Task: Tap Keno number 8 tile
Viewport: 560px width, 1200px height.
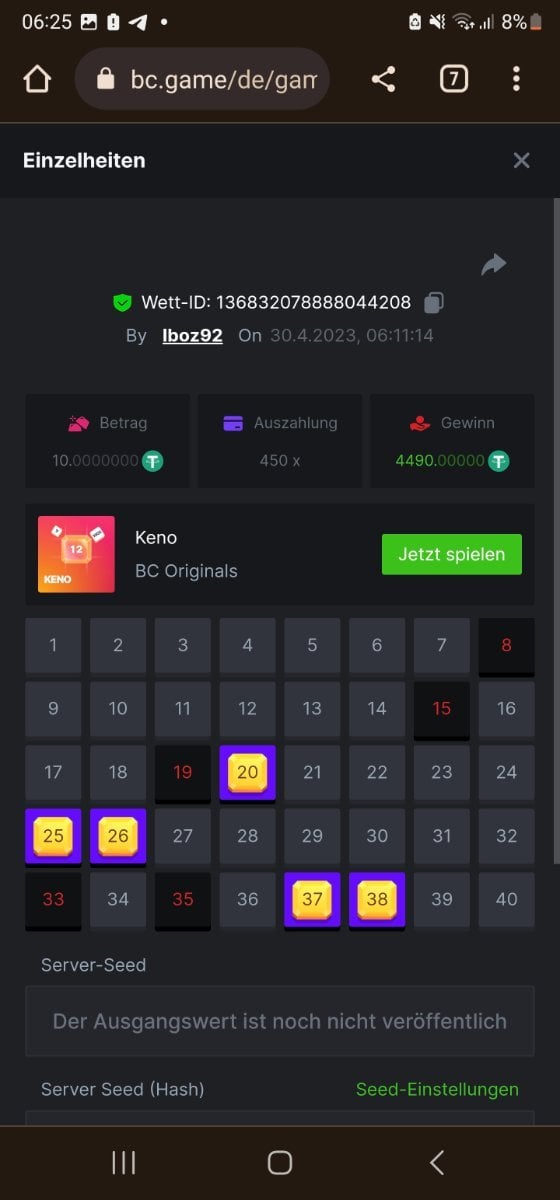Action: click(x=506, y=646)
